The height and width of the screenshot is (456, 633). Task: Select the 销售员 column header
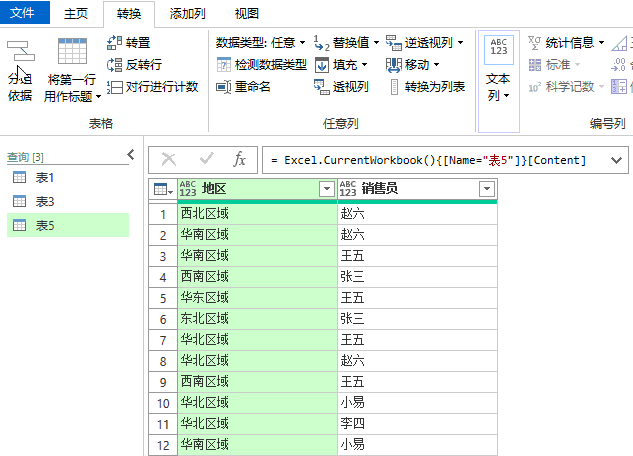tap(417, 188)
